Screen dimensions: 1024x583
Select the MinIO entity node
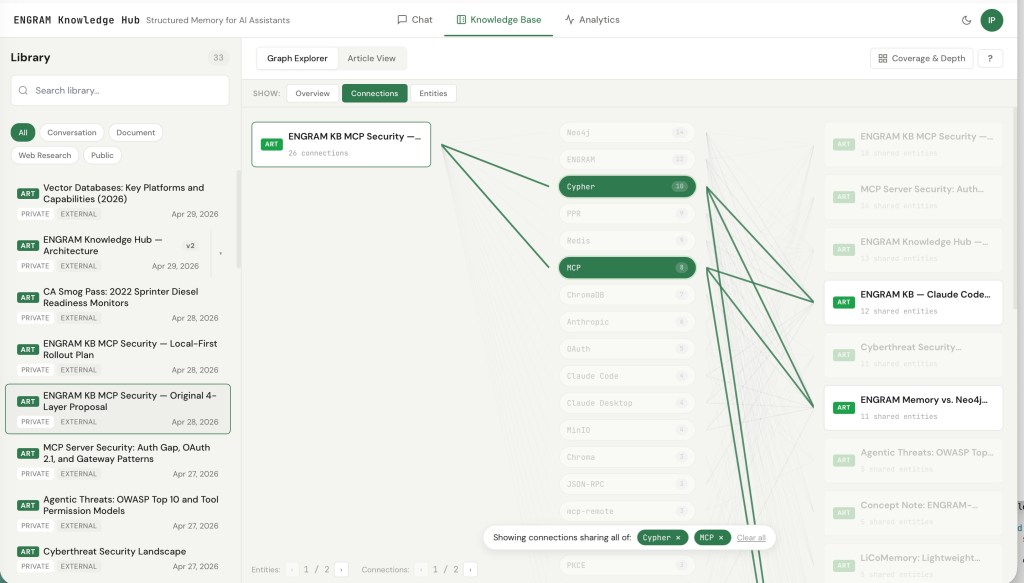click(x=627, y=430)
